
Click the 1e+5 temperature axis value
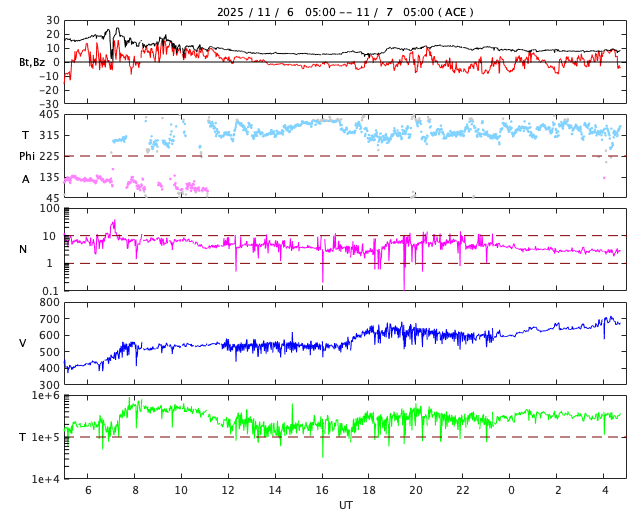pos(44,437)
